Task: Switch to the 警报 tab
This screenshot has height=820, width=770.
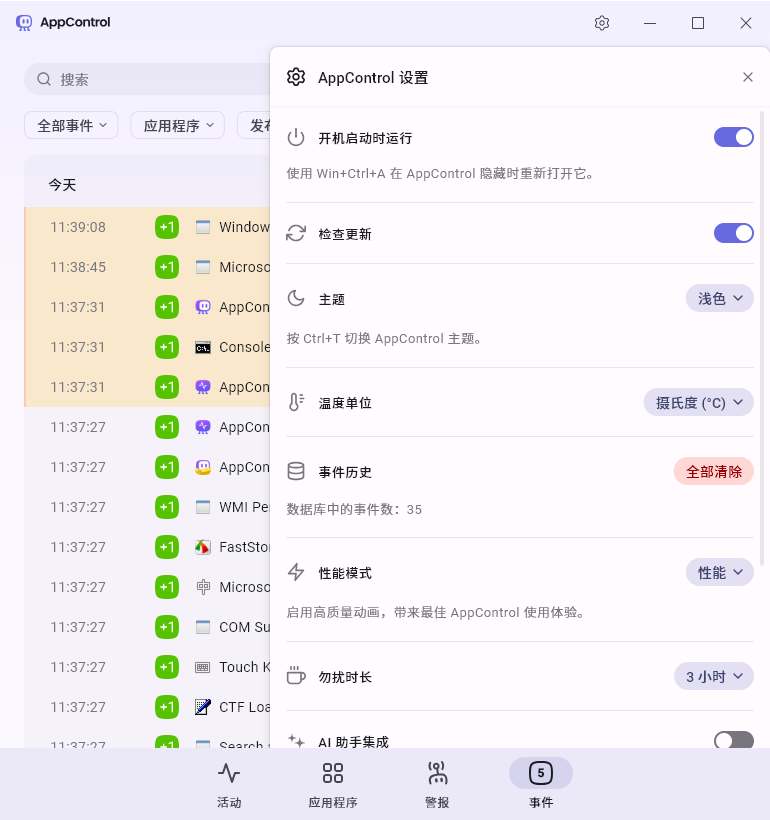Action: click(437, 783)
